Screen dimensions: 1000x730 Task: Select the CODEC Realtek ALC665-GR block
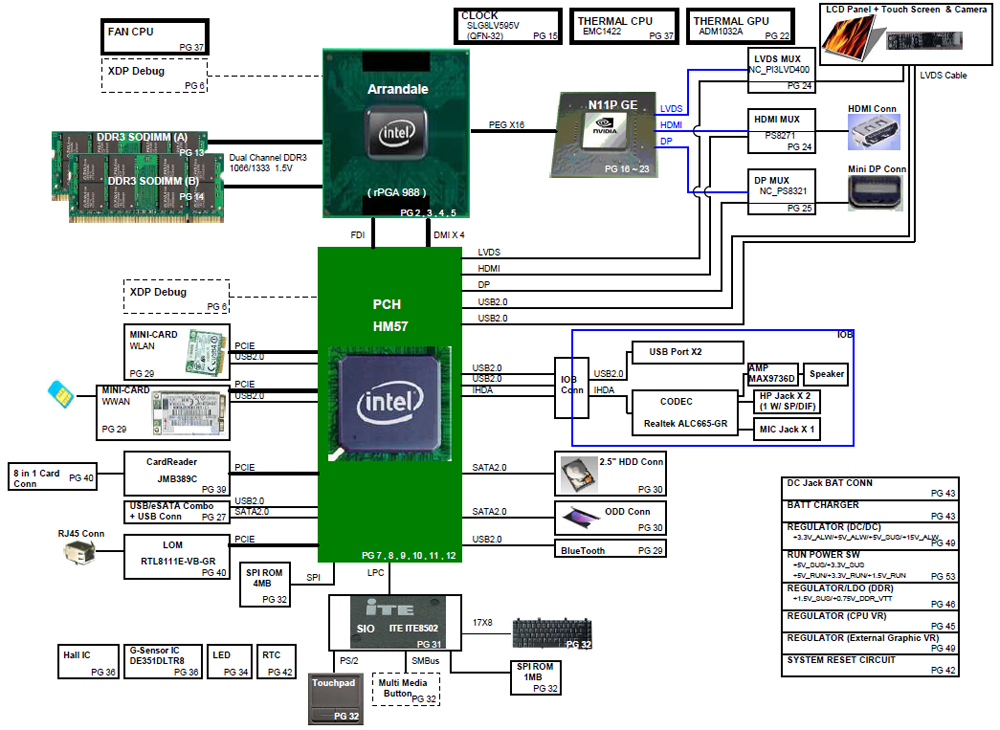click(x=685, y=412)
